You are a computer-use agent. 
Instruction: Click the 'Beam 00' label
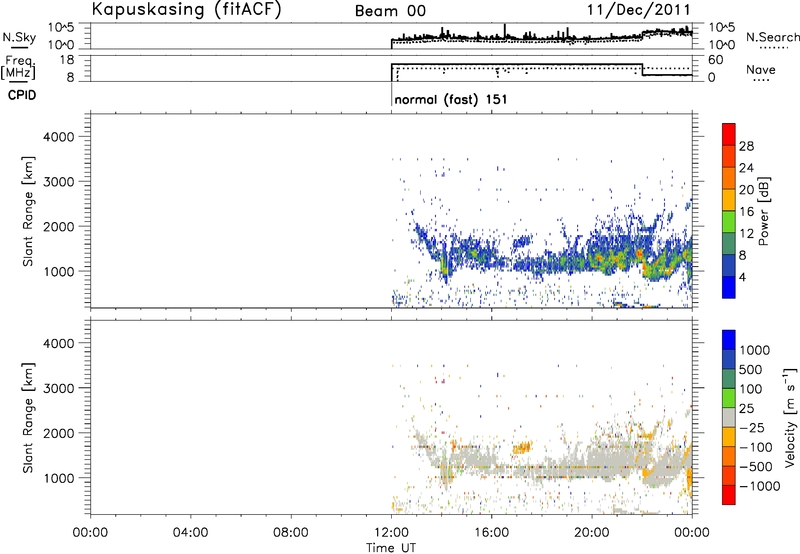click(390, 11)
